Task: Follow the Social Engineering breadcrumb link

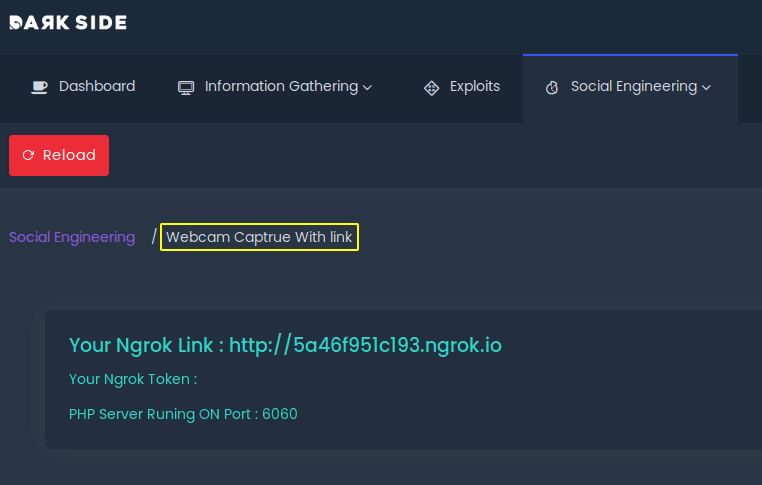Action: coord(72,237)
